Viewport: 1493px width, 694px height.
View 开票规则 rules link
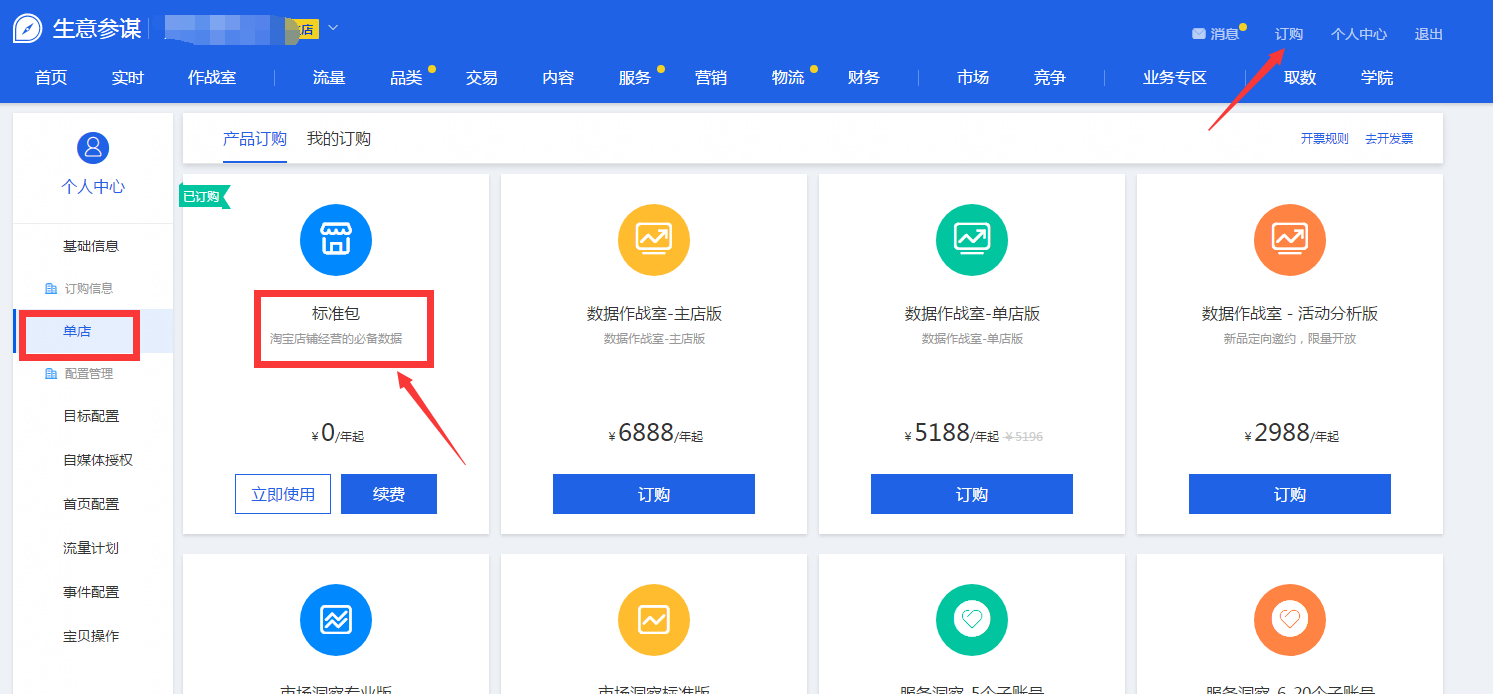1324,139
